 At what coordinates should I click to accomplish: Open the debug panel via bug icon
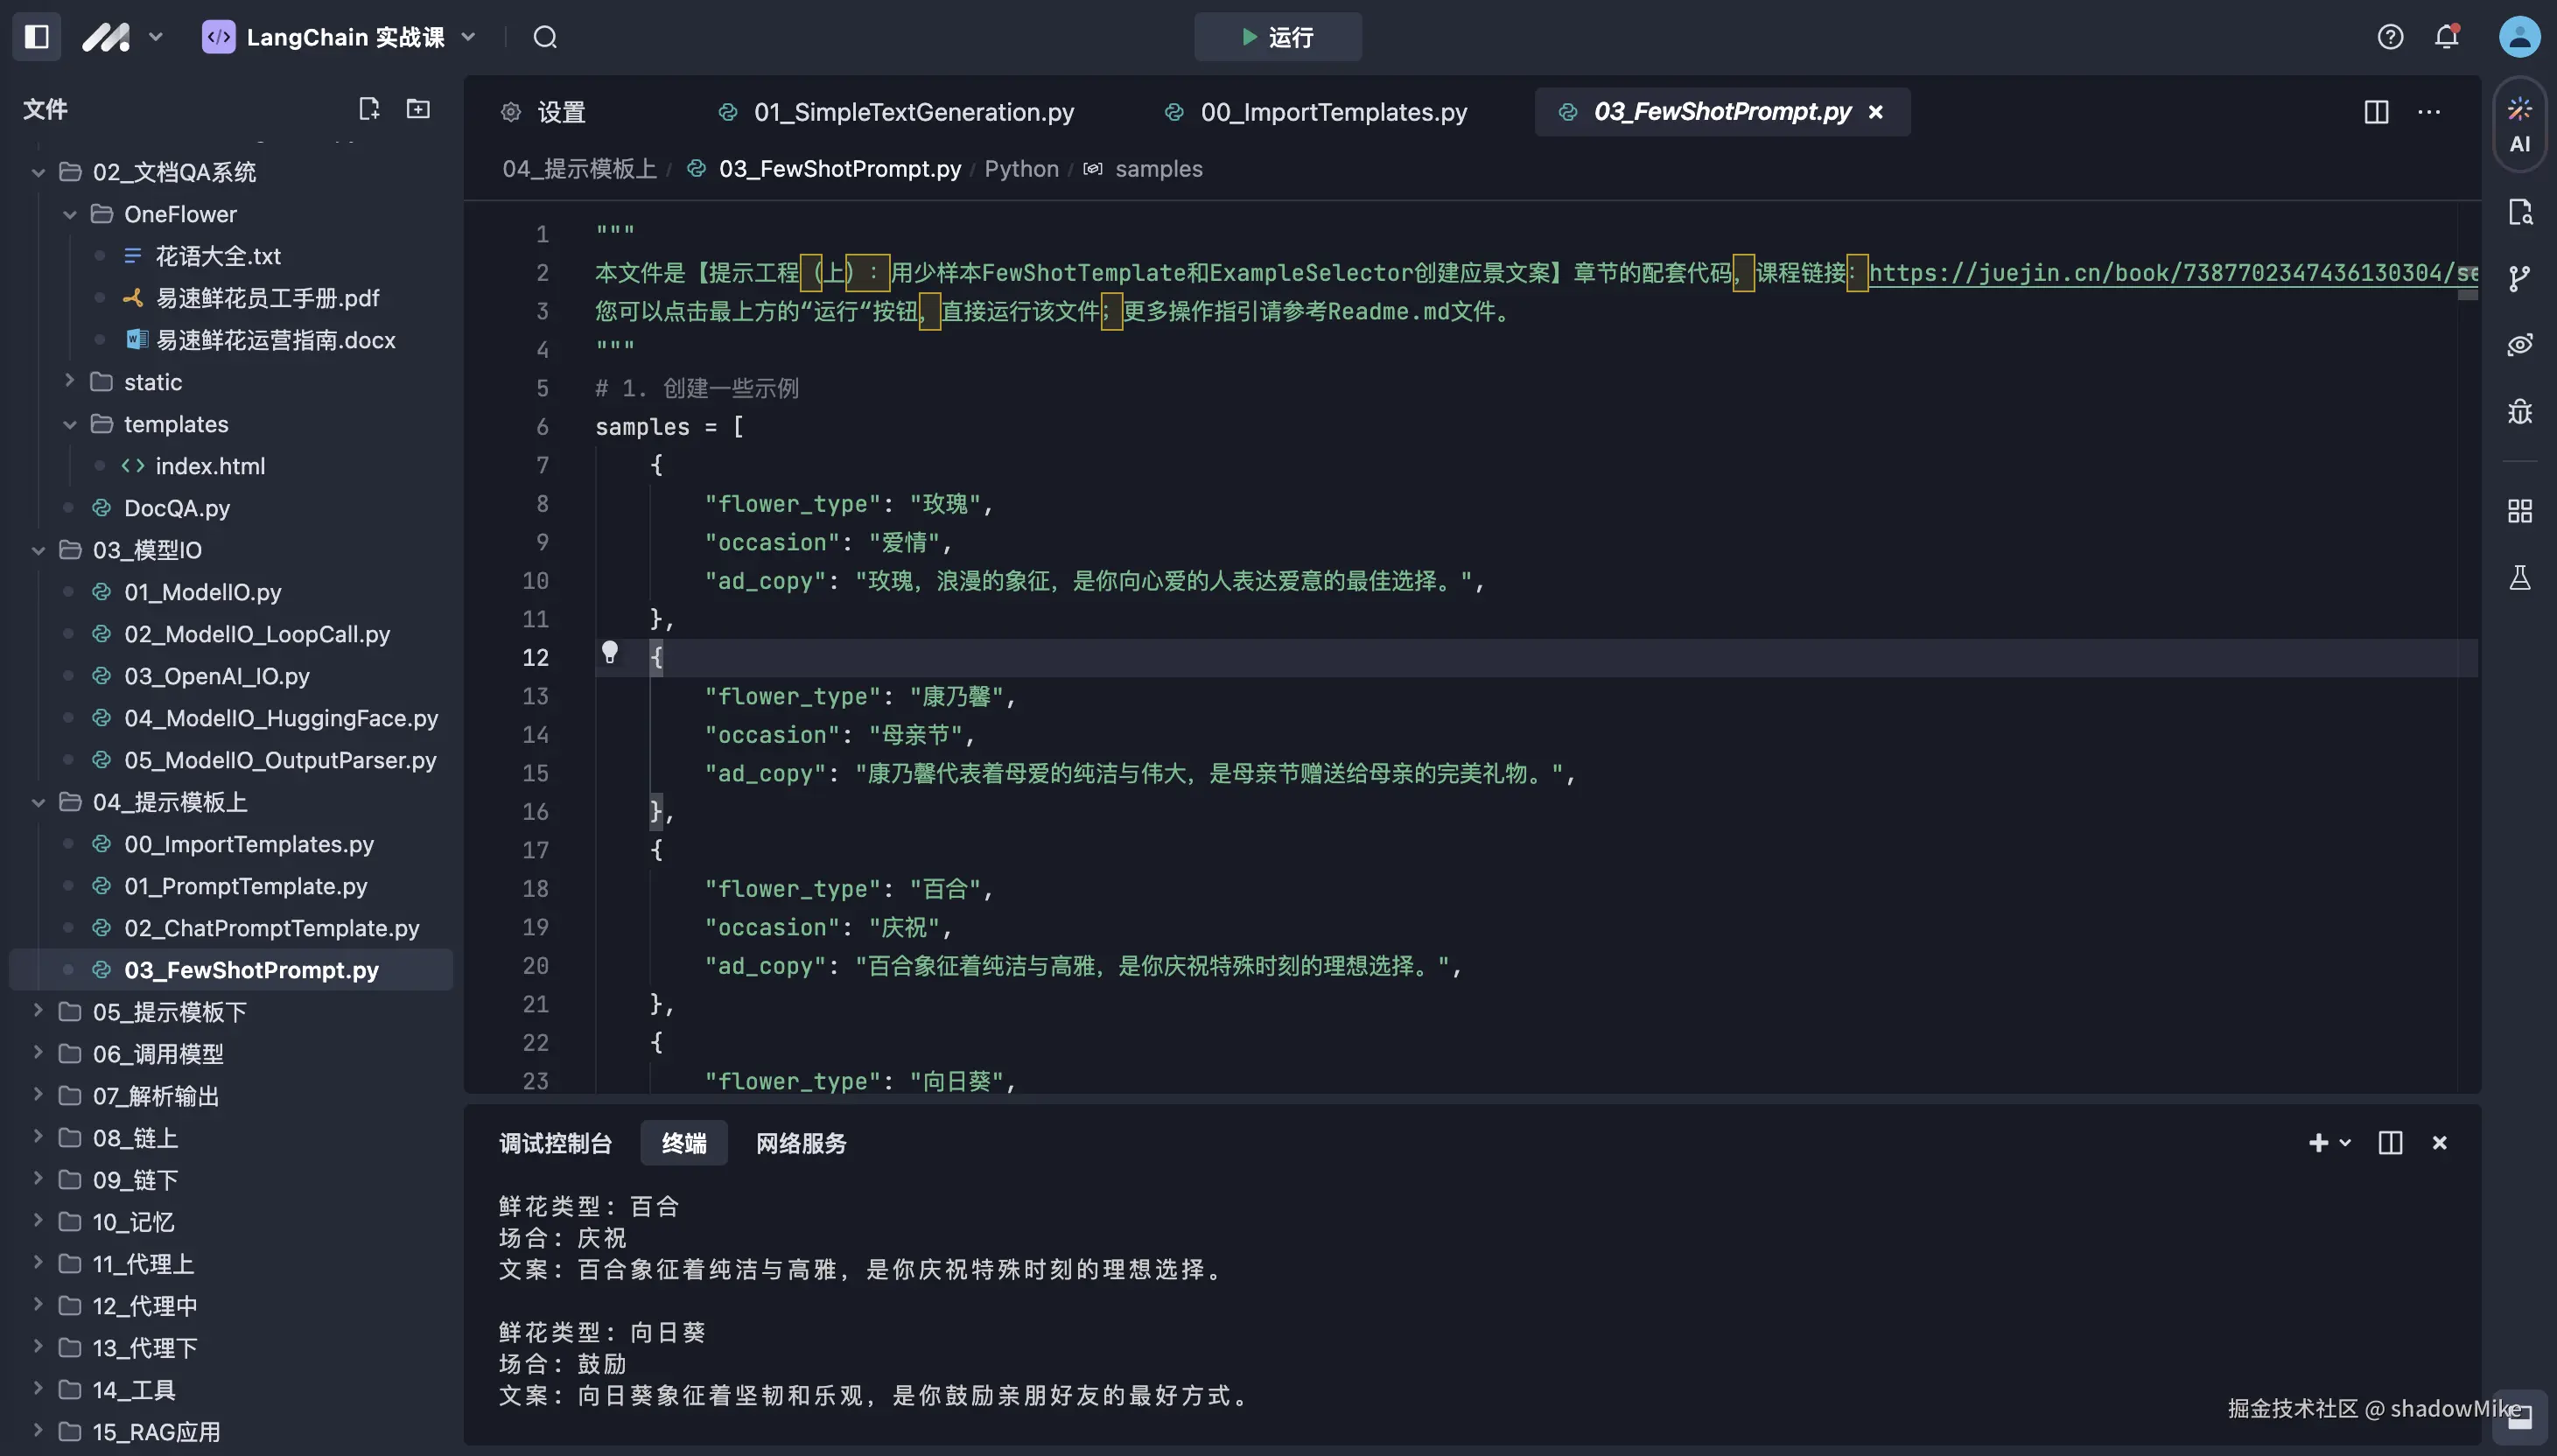tap(2521, 411)
